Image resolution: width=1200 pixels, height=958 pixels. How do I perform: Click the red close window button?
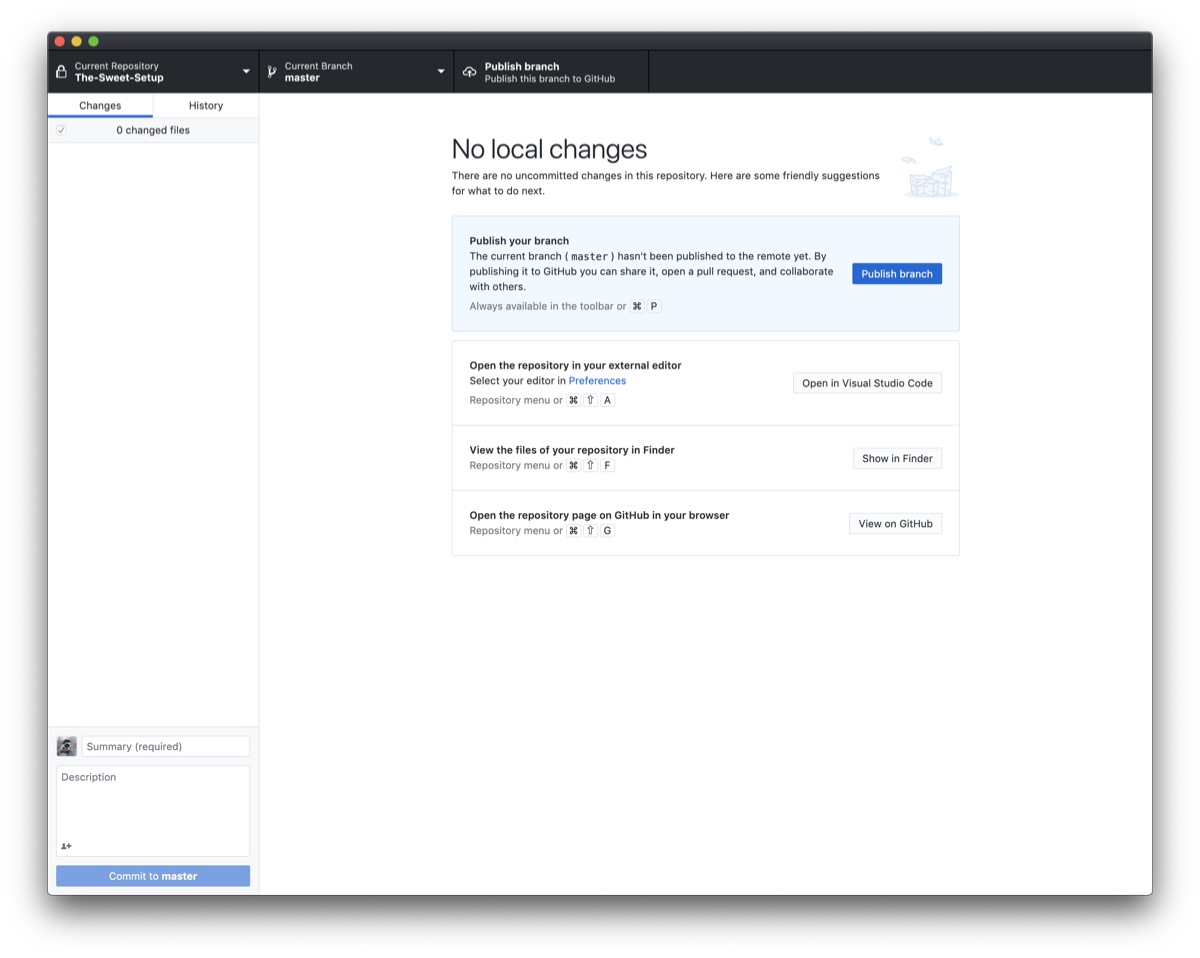coord(60,41)
